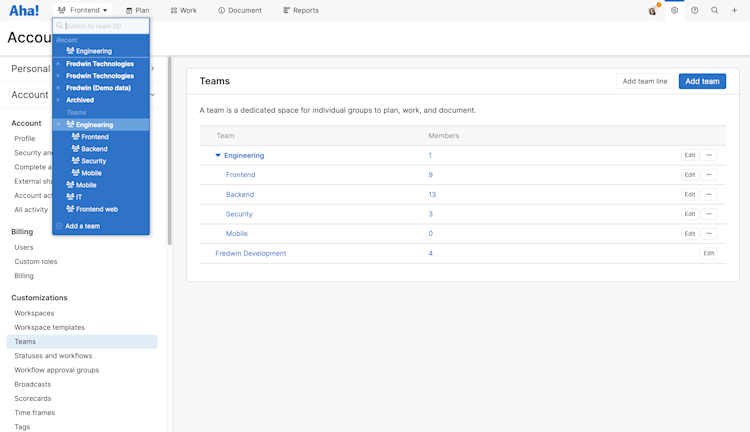The height and width of the screenshot is (432, 750).
Task: Collapse the Engineering team row in table
Action: click(x=218, y=156)
